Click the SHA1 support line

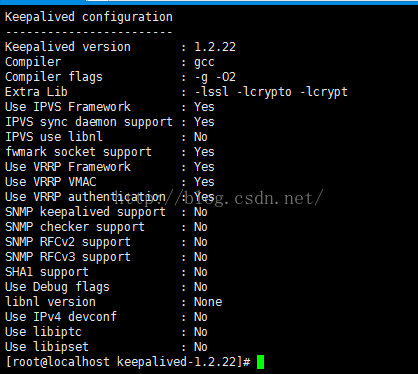(106, 272)
